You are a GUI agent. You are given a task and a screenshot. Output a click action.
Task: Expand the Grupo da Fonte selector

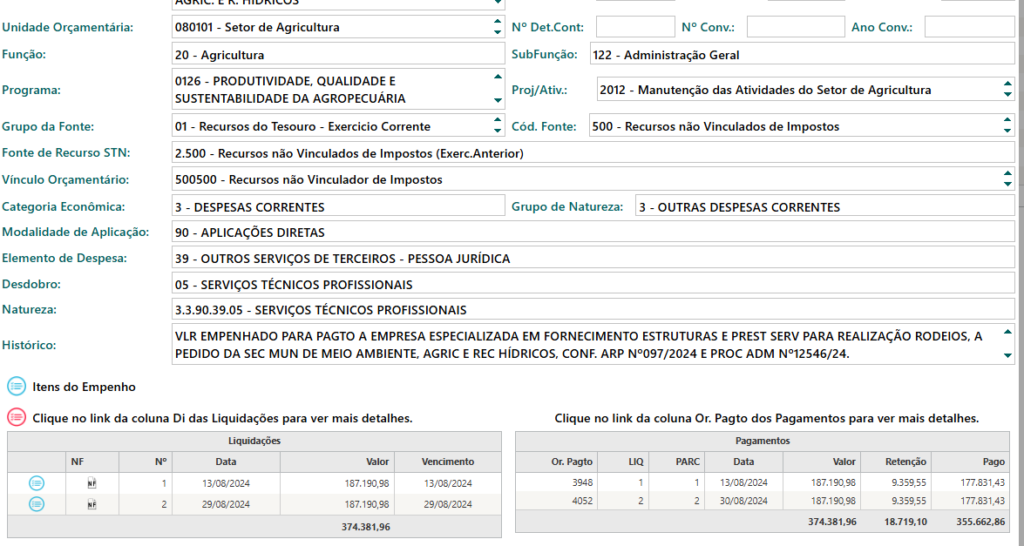click(498, 127)
